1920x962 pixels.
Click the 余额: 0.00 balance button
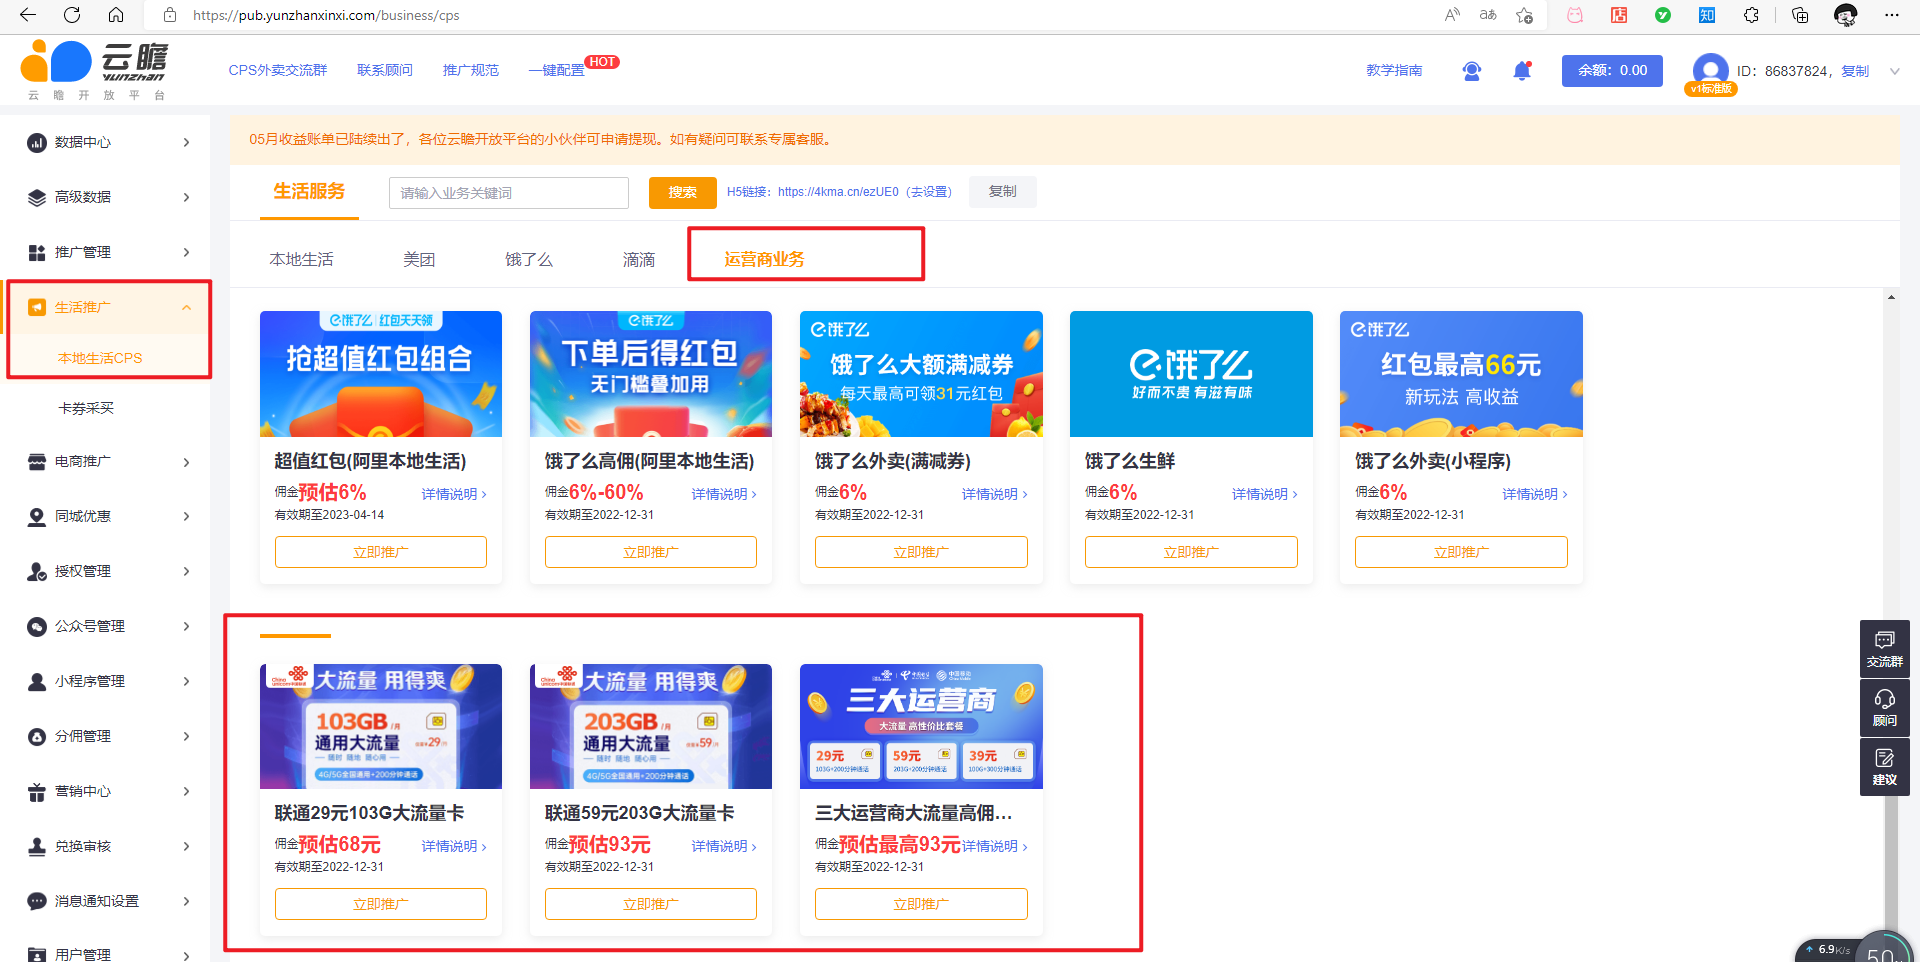(1612, 70)
